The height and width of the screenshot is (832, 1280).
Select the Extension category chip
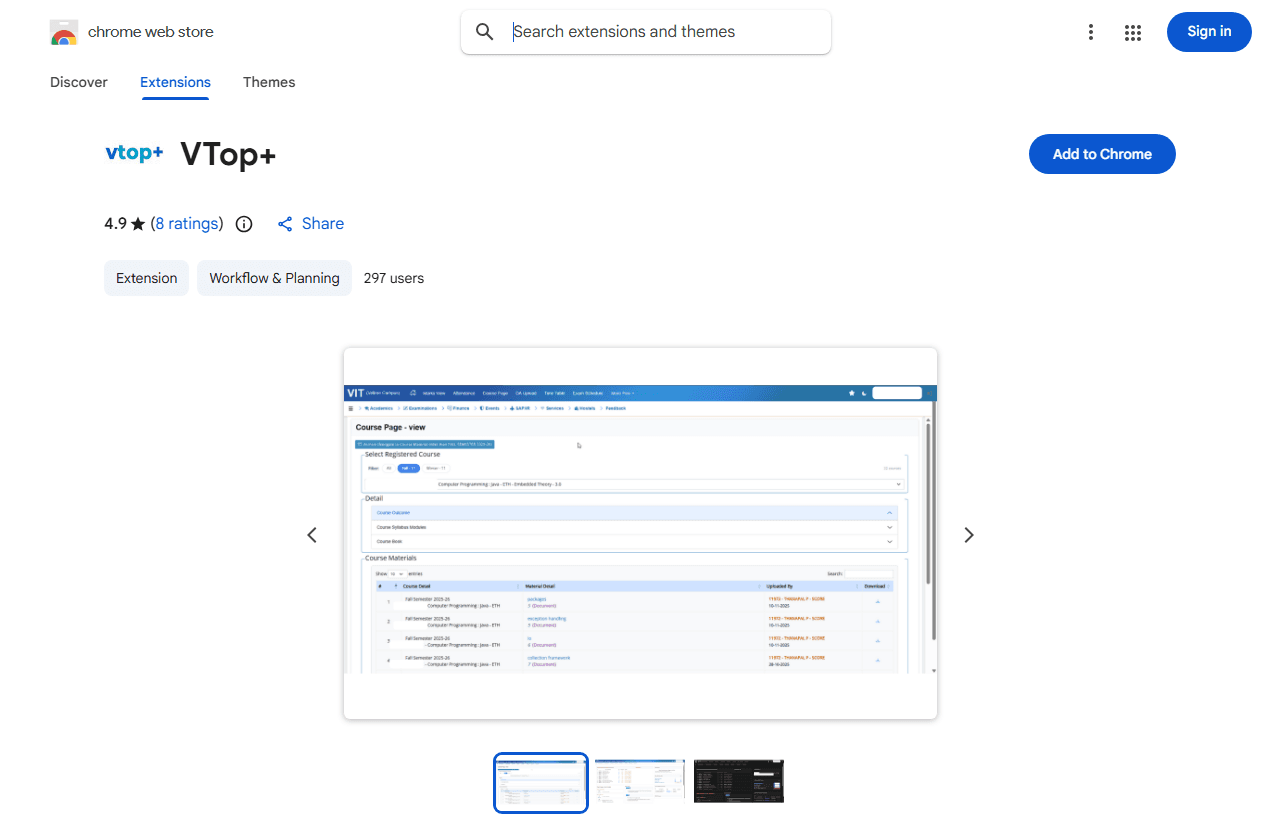[146, 278]
